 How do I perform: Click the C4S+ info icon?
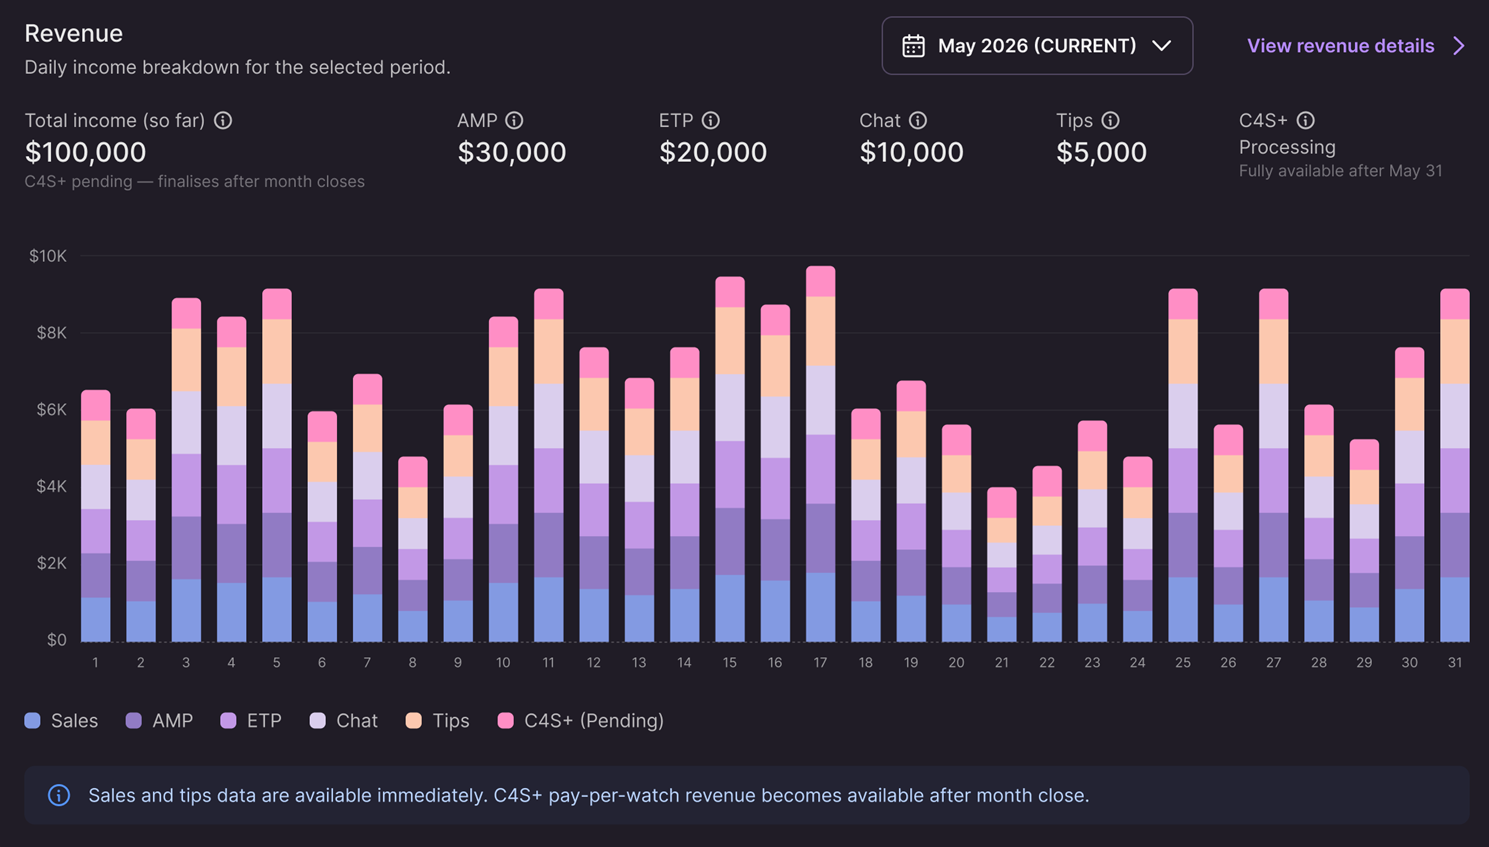1306,120
